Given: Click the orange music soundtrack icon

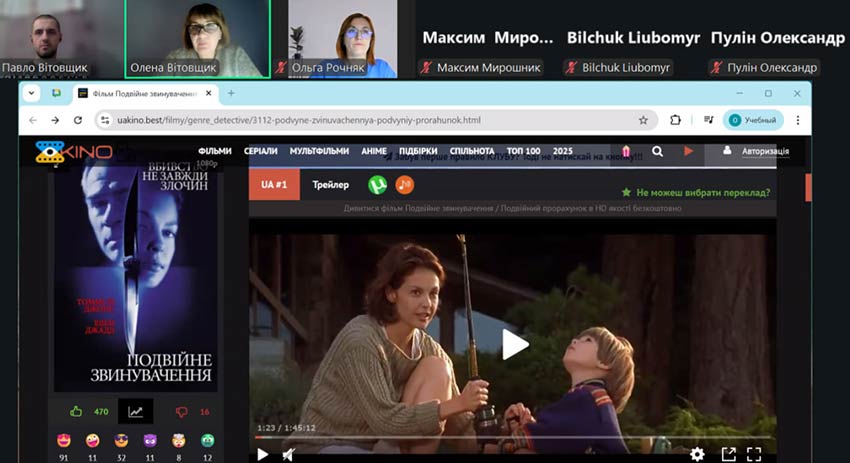Looking at the screenshot, I should point(404,185).
